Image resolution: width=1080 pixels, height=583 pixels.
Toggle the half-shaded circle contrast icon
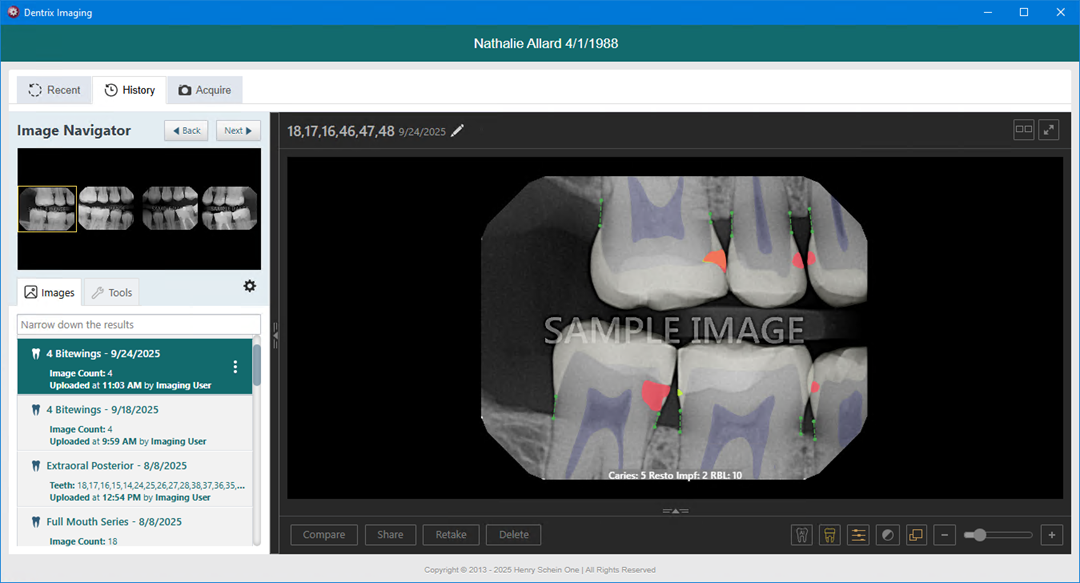[x=887, y=535]
